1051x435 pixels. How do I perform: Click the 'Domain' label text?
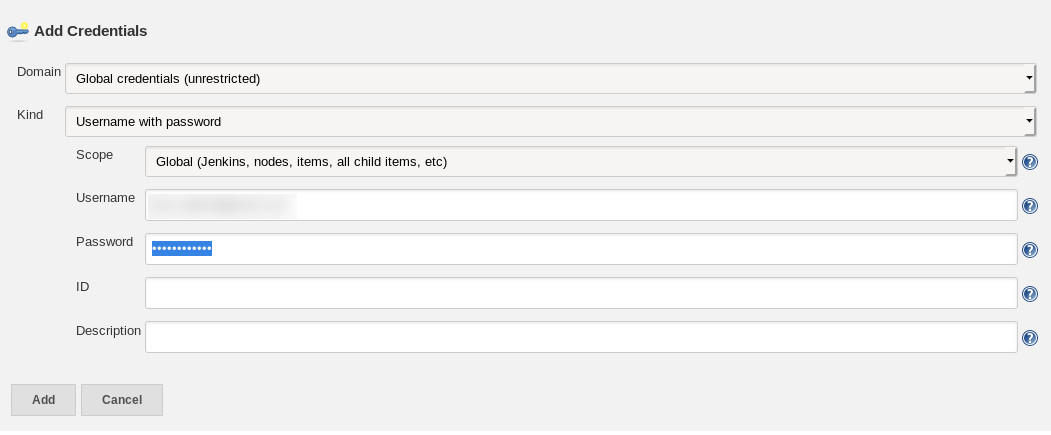(39, 71)
